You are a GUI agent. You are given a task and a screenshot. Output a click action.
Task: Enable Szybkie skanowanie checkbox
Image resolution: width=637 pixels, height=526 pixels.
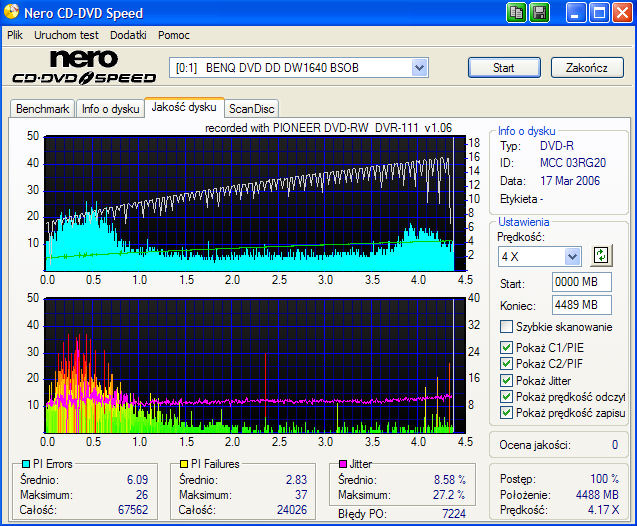[x=506, y=327]
